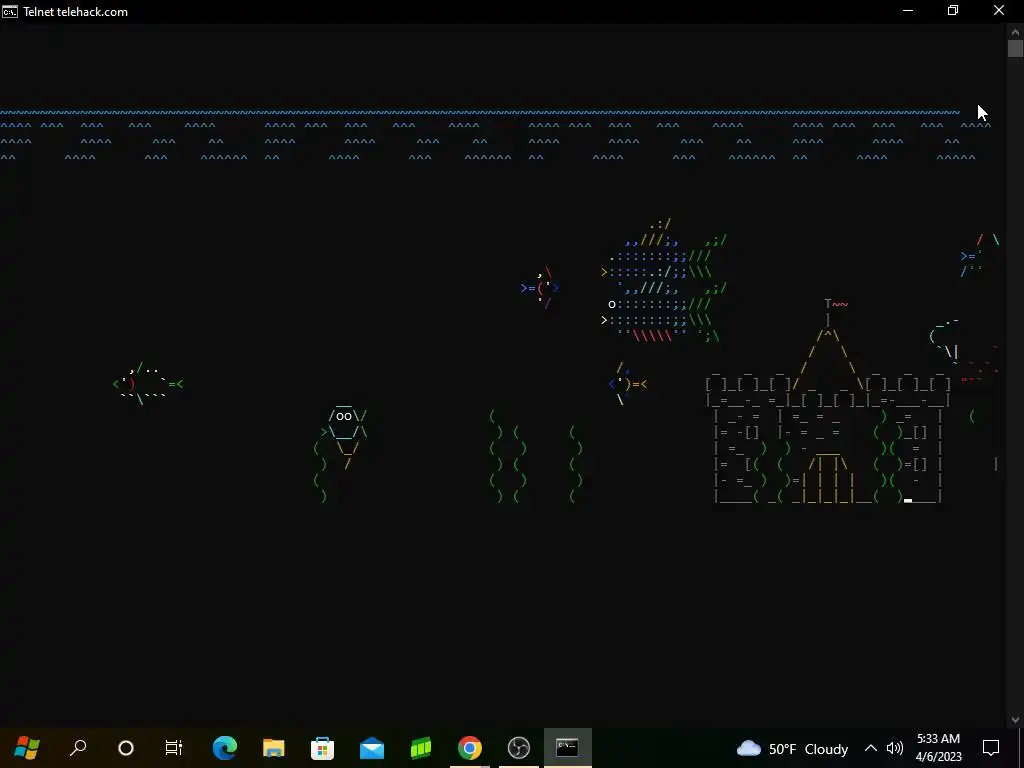1024x768 pixels.
Task: Open Cortana circle icon
Action: pyautogui.click(x=125, y=748)
